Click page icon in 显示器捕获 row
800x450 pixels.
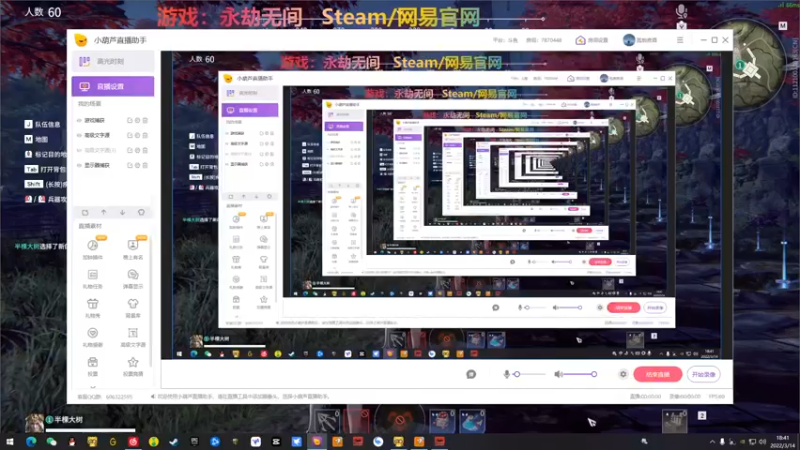[130, 165]
